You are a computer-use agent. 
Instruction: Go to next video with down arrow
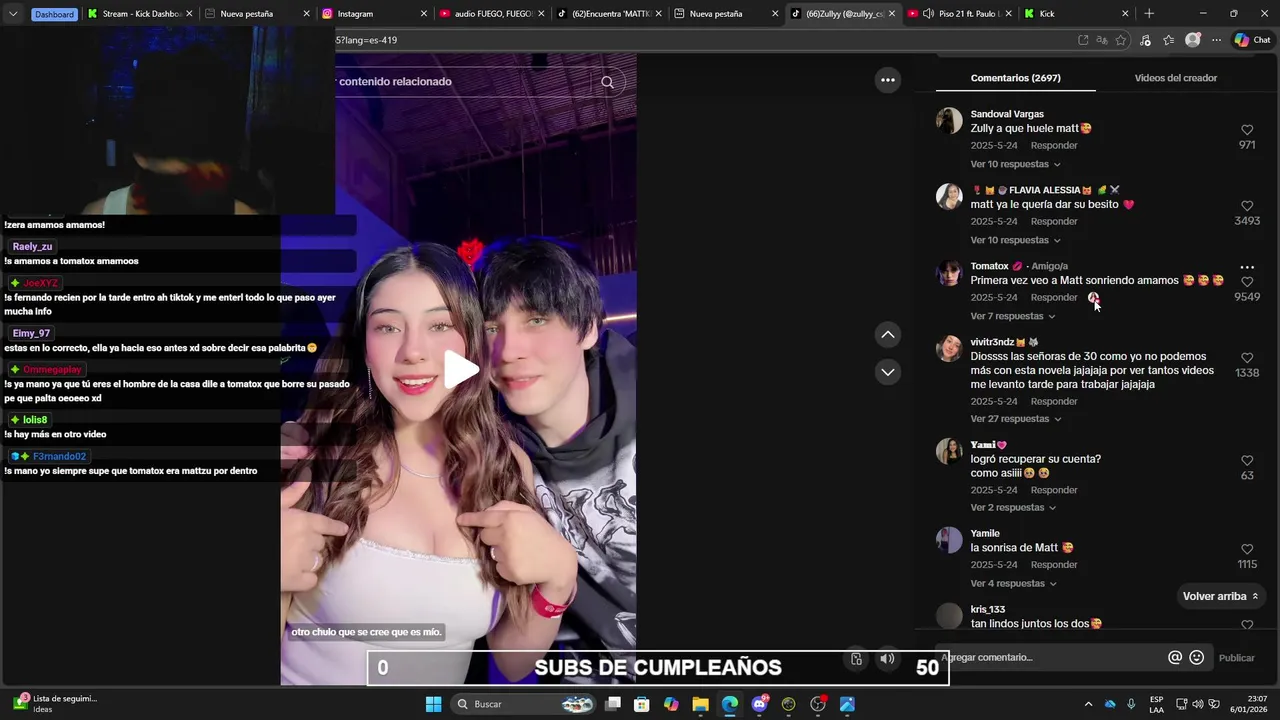(x=888, y=372)
